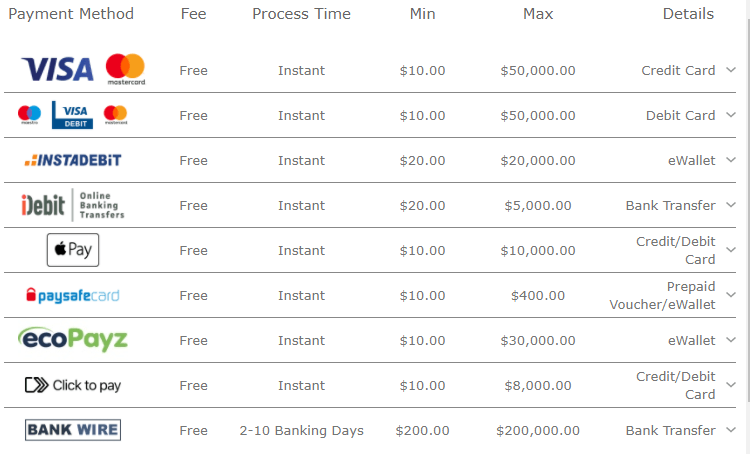Image resolution: width=750 pixels, height=454 pixels.
Task: Expand the Credit Card details chevron
Action: 730,70
